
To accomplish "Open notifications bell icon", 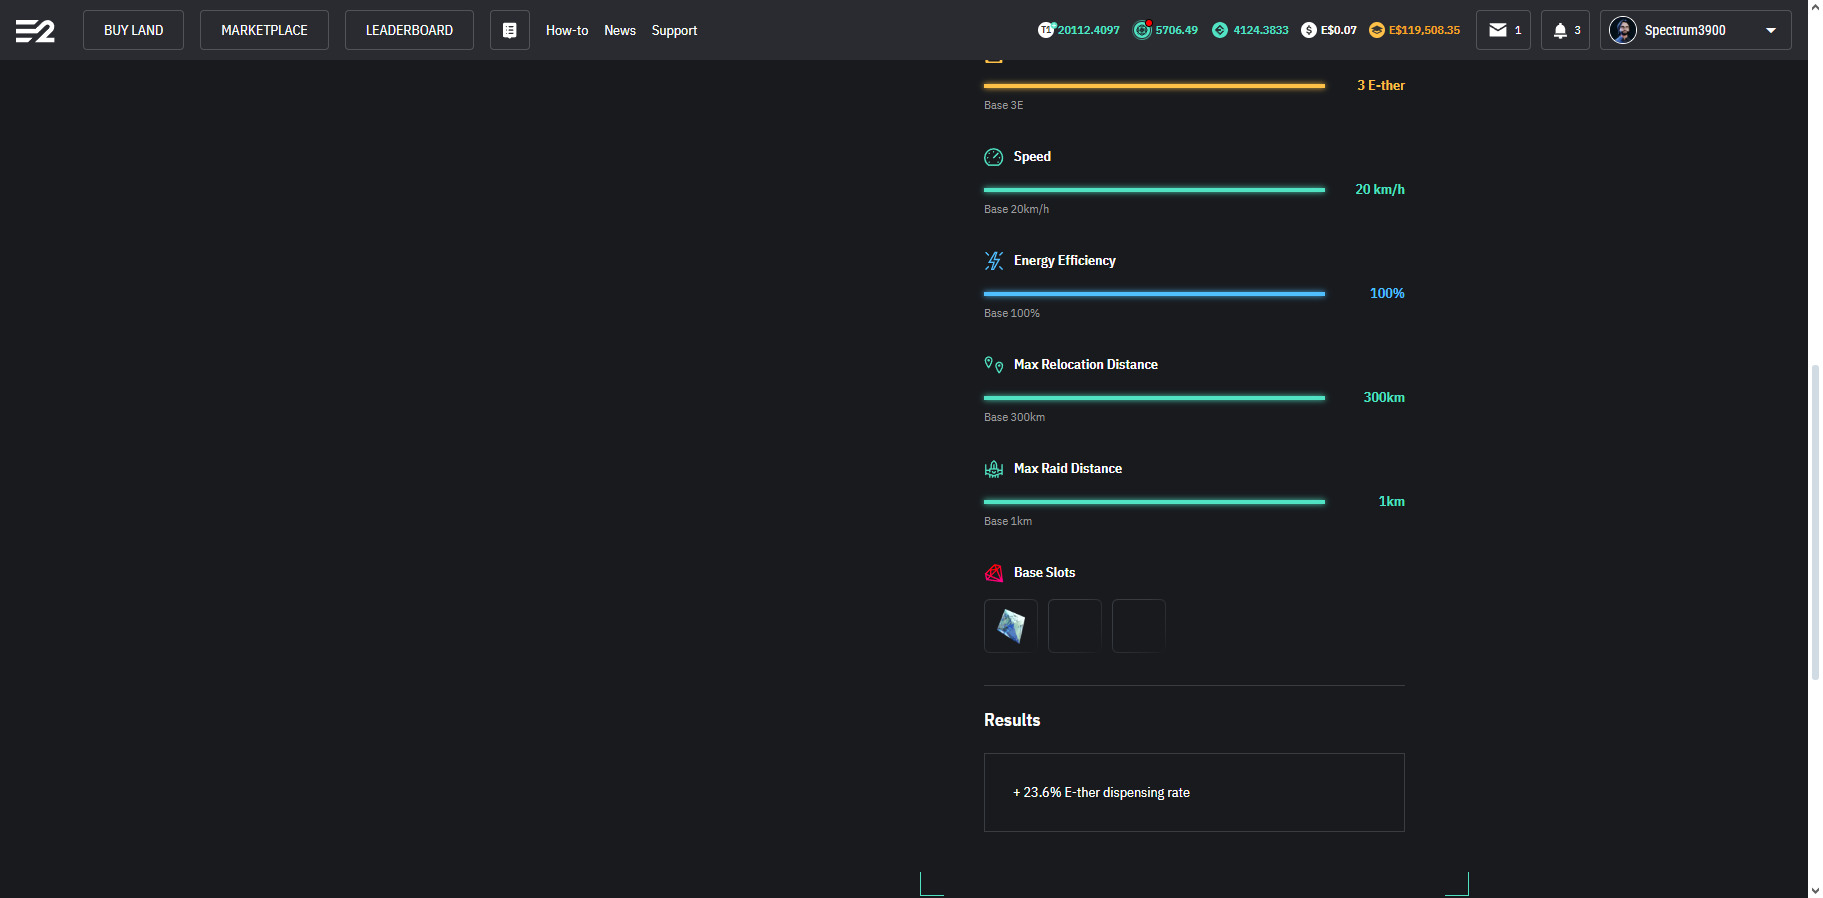I will pos(1559,30).
